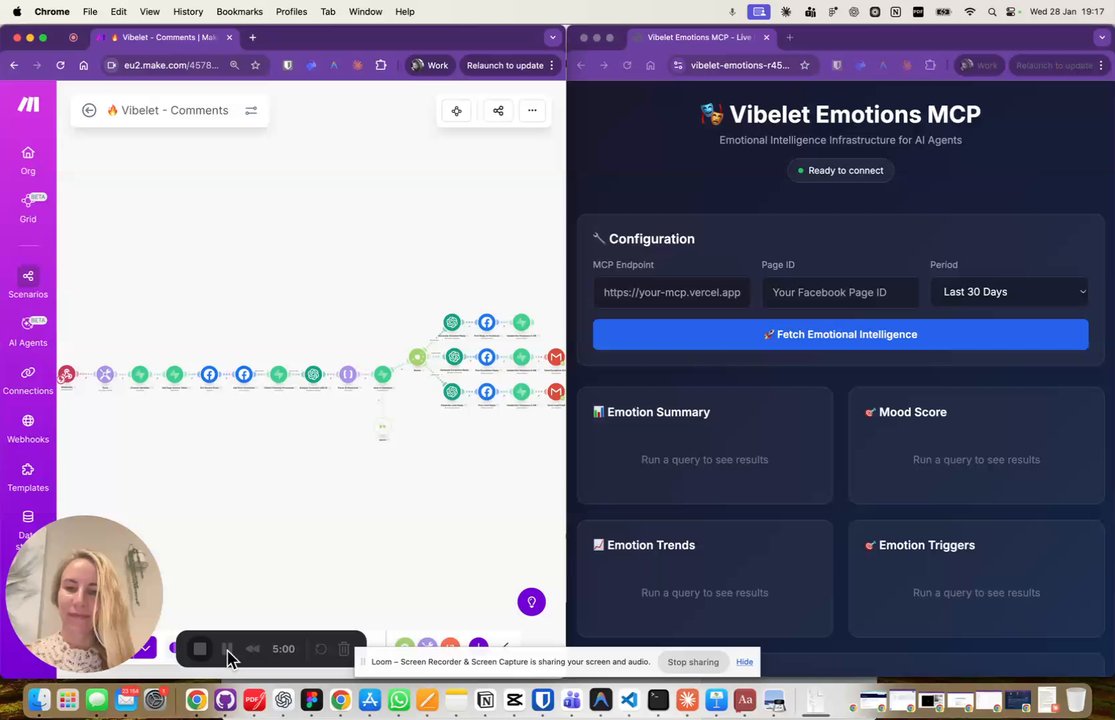1115x720 pixels.
Task: Switch to the Vibelet Emotions MCP tab
Action: 700,38
